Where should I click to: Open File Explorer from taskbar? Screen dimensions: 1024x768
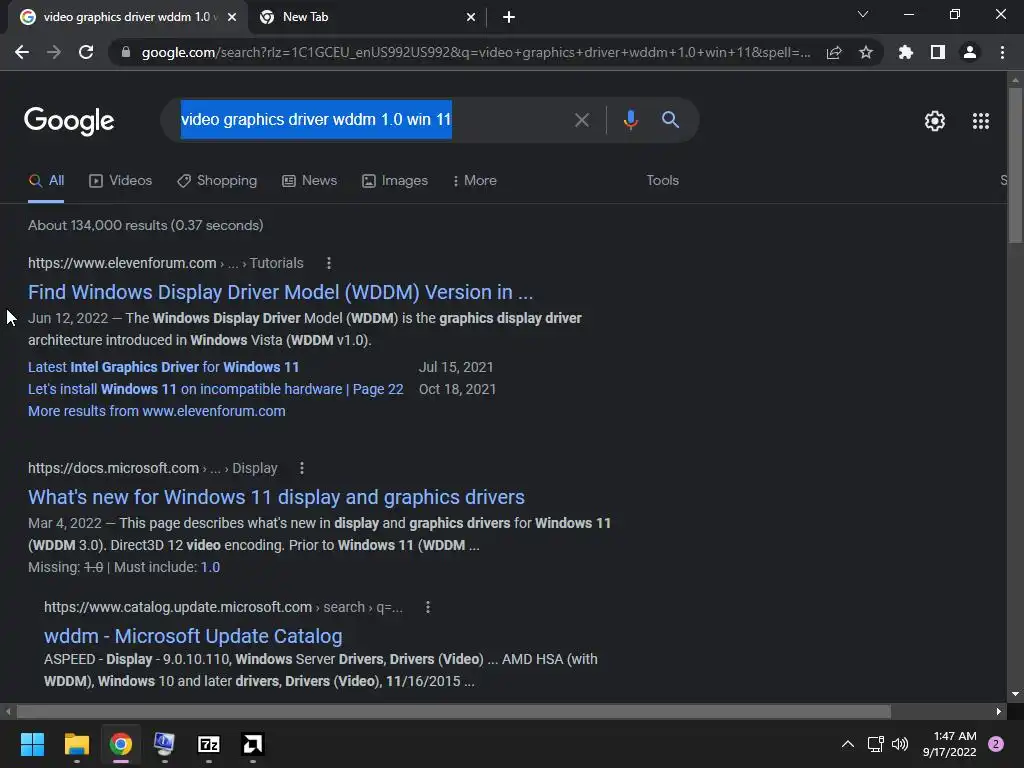76,744
